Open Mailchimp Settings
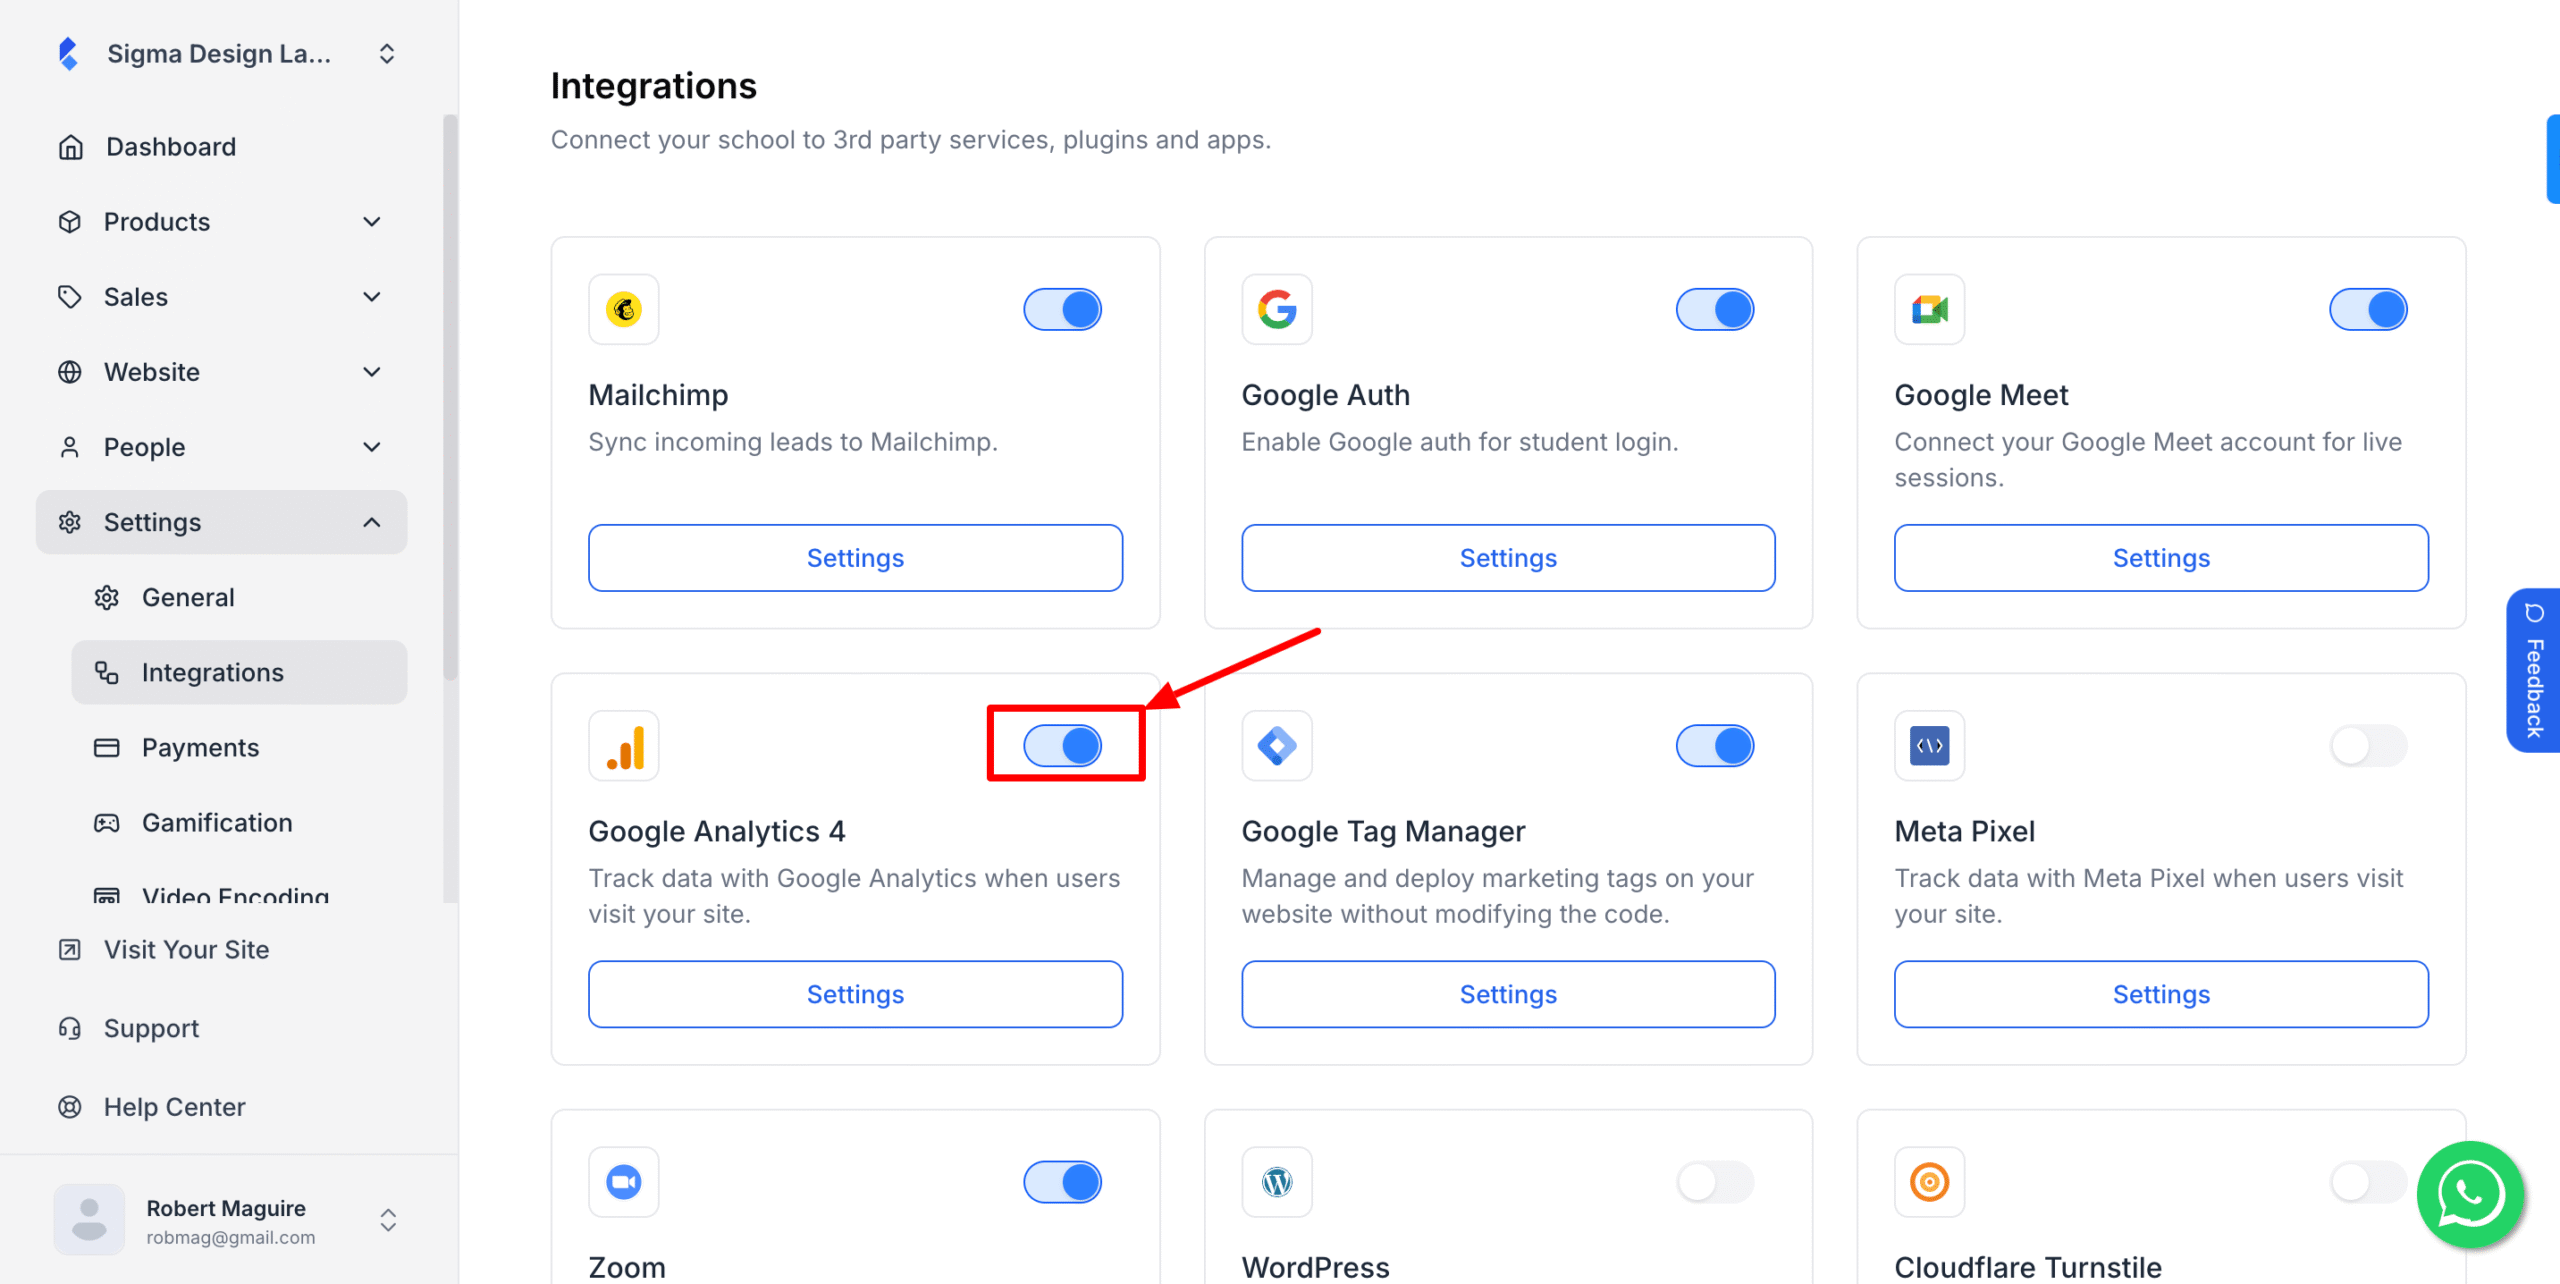2560x1284 pixels. [x=854, y=557]
